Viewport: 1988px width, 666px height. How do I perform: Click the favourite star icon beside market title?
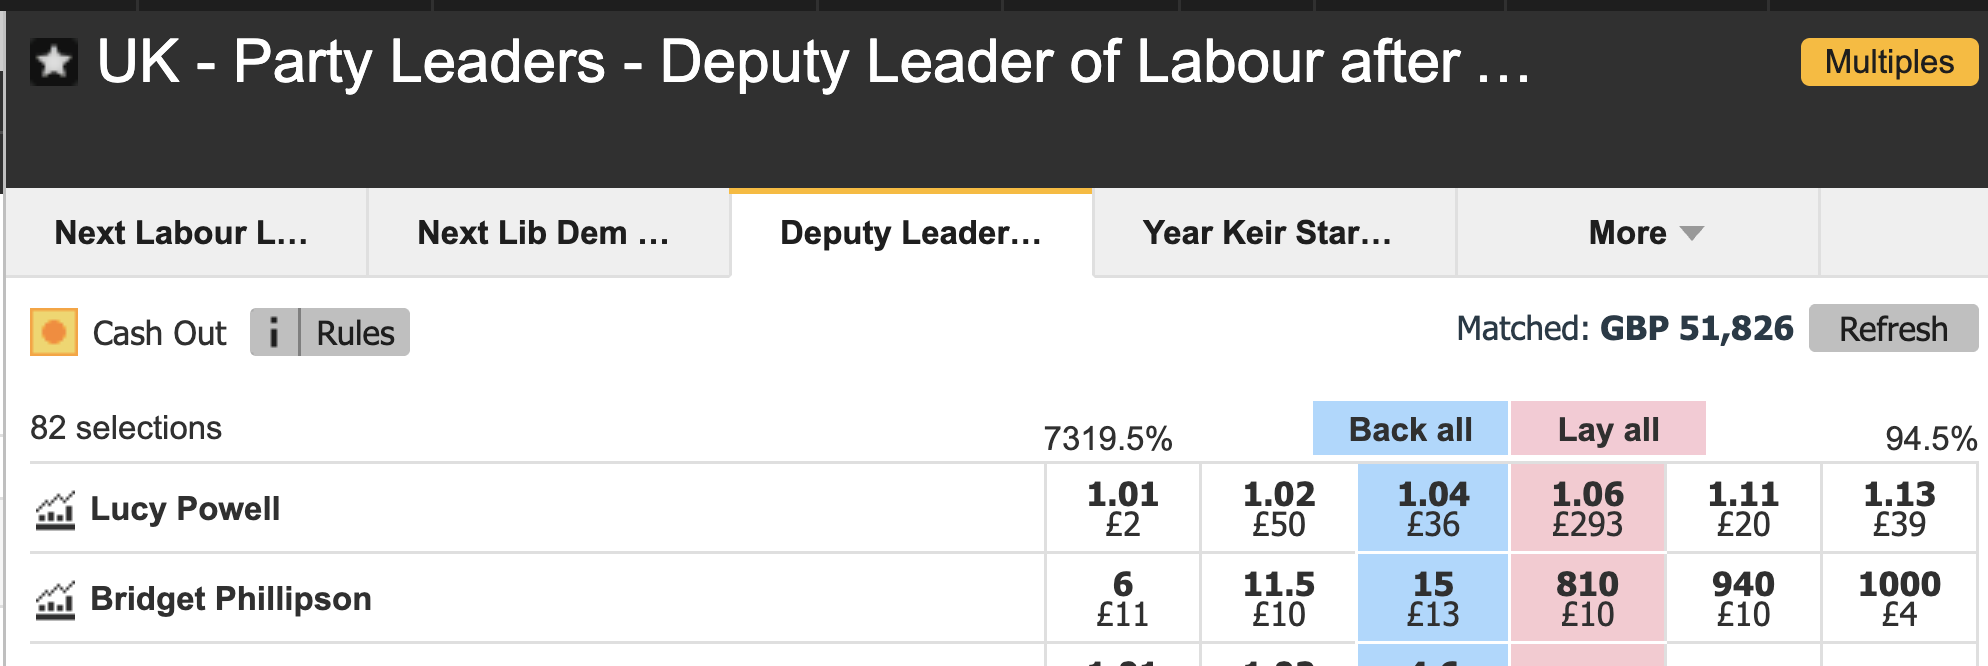(54, 62)
